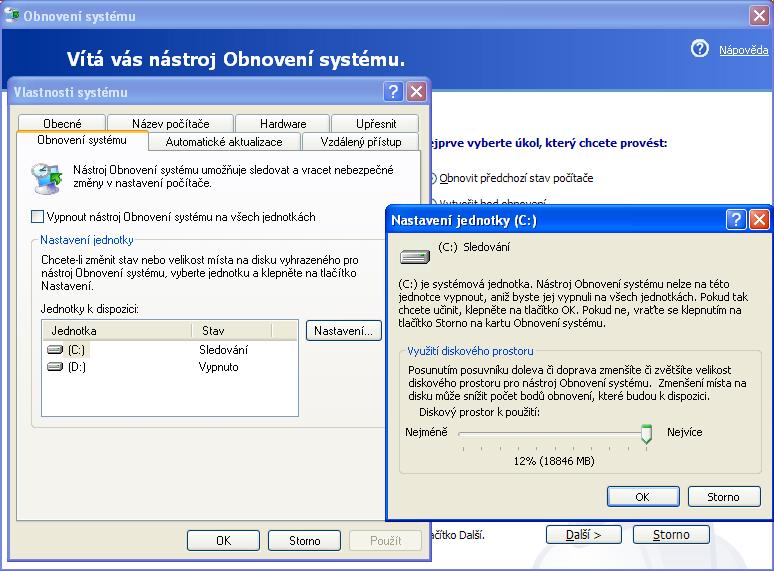Open the Obecné tab

point(62,123)
